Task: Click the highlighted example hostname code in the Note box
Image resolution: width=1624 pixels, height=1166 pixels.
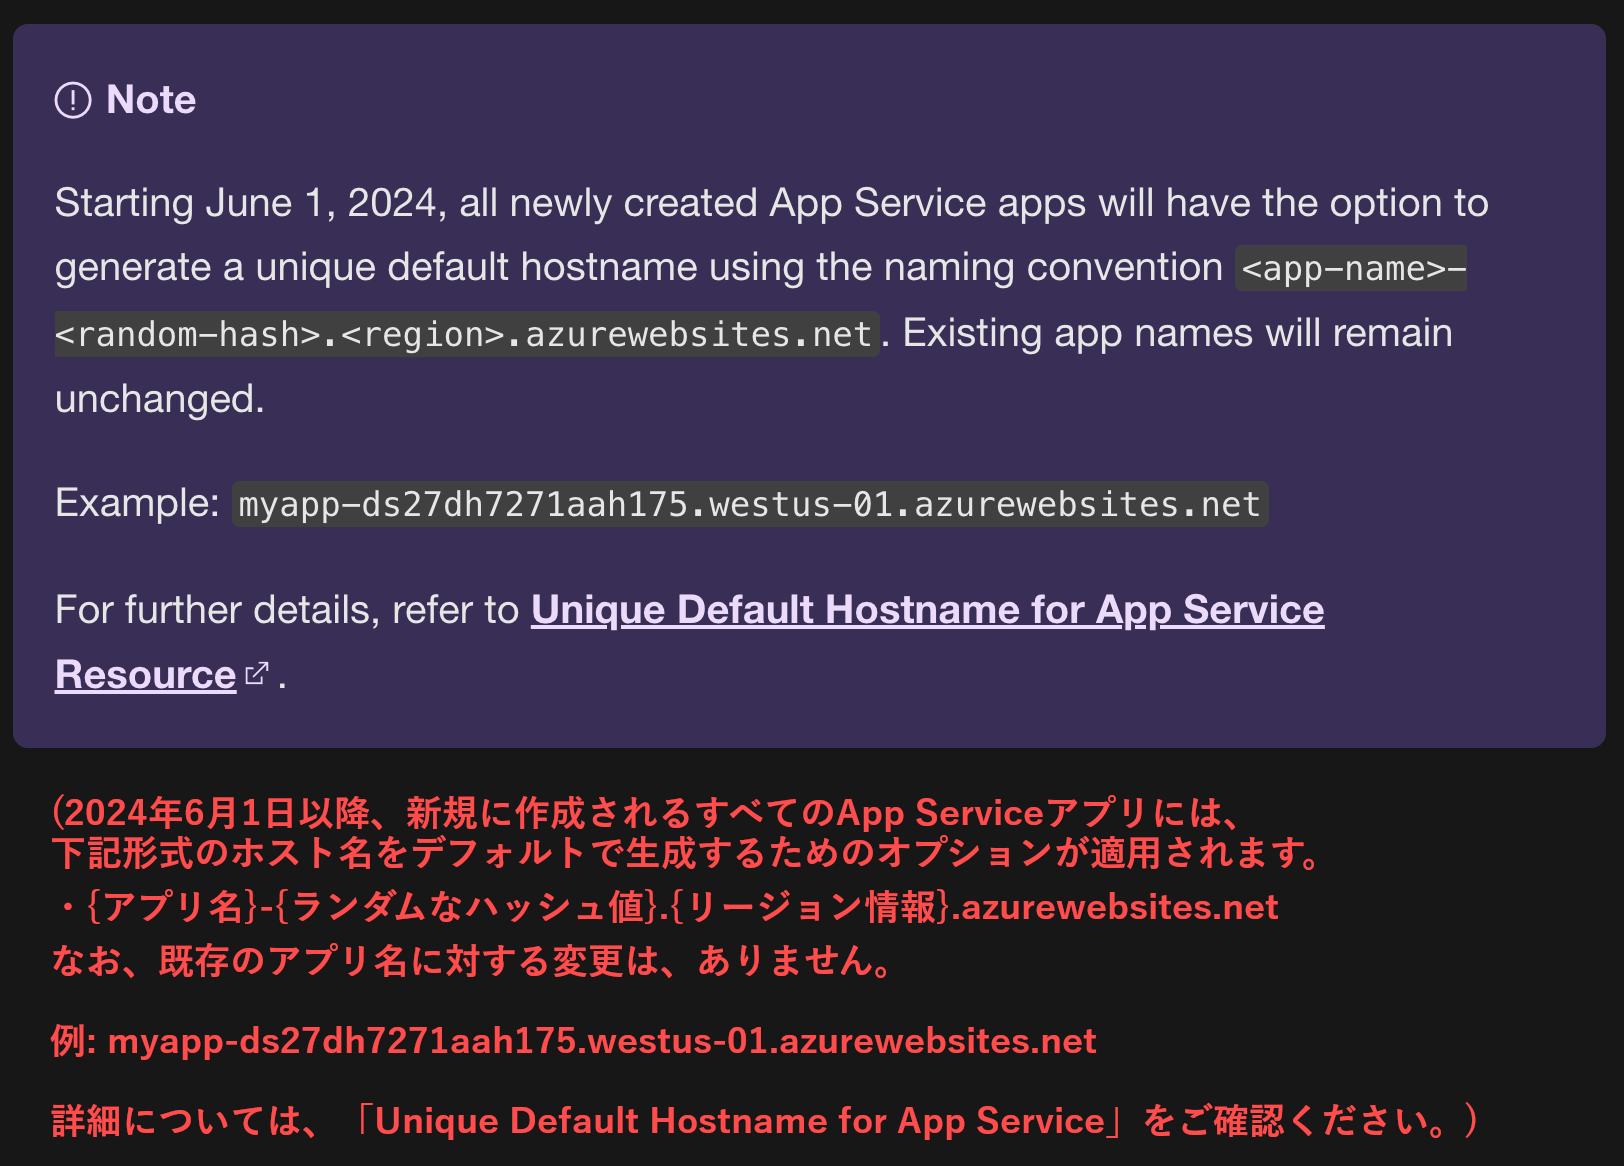Action: (750, 504)
